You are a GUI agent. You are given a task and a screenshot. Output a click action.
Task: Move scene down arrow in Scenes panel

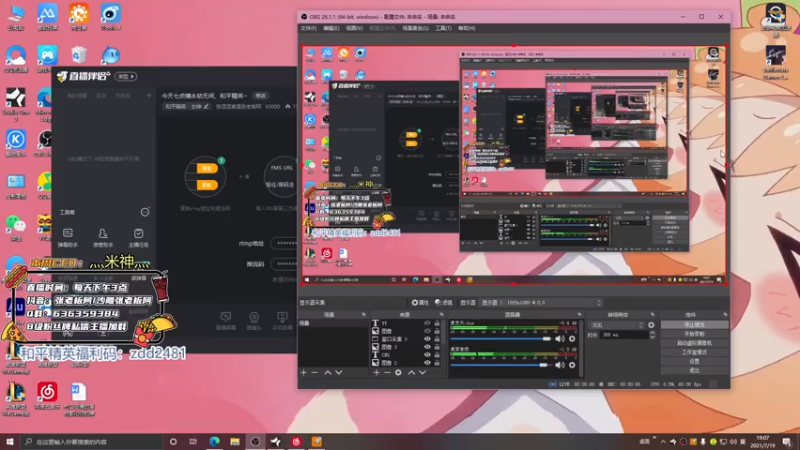(x=338, y=373)
